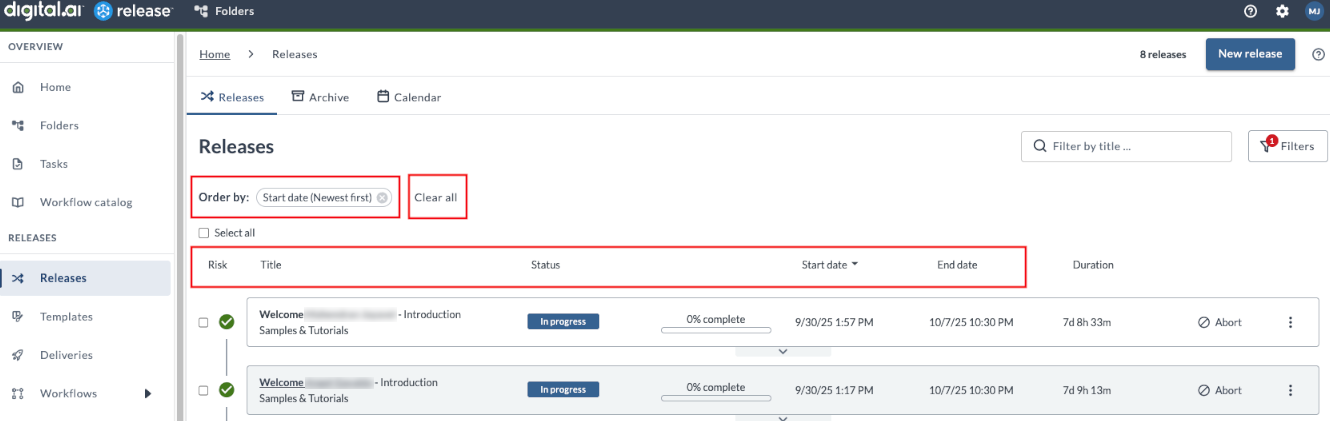
Task: Click the Clear all link
Action: (436, 198)
